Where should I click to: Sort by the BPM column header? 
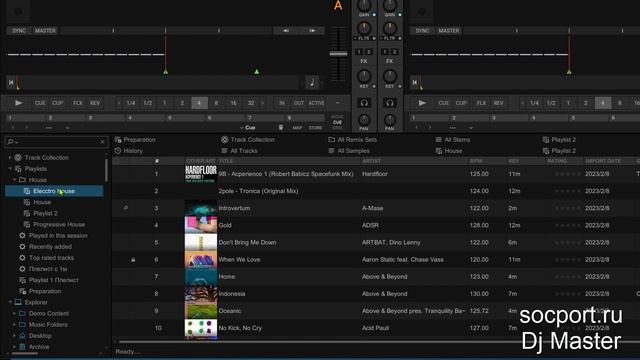point(476,161)
